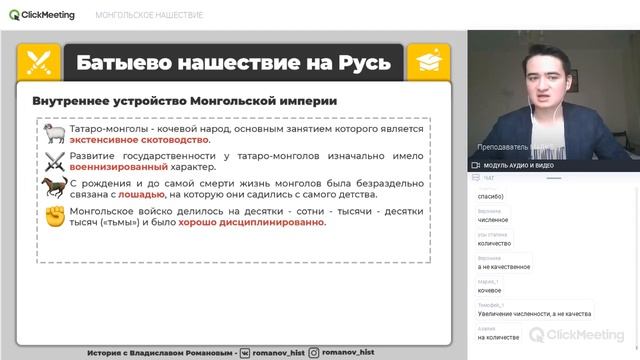Click the graduation cap icon on slide
This screenshot has height=360, width=640.
click(429, 62)
